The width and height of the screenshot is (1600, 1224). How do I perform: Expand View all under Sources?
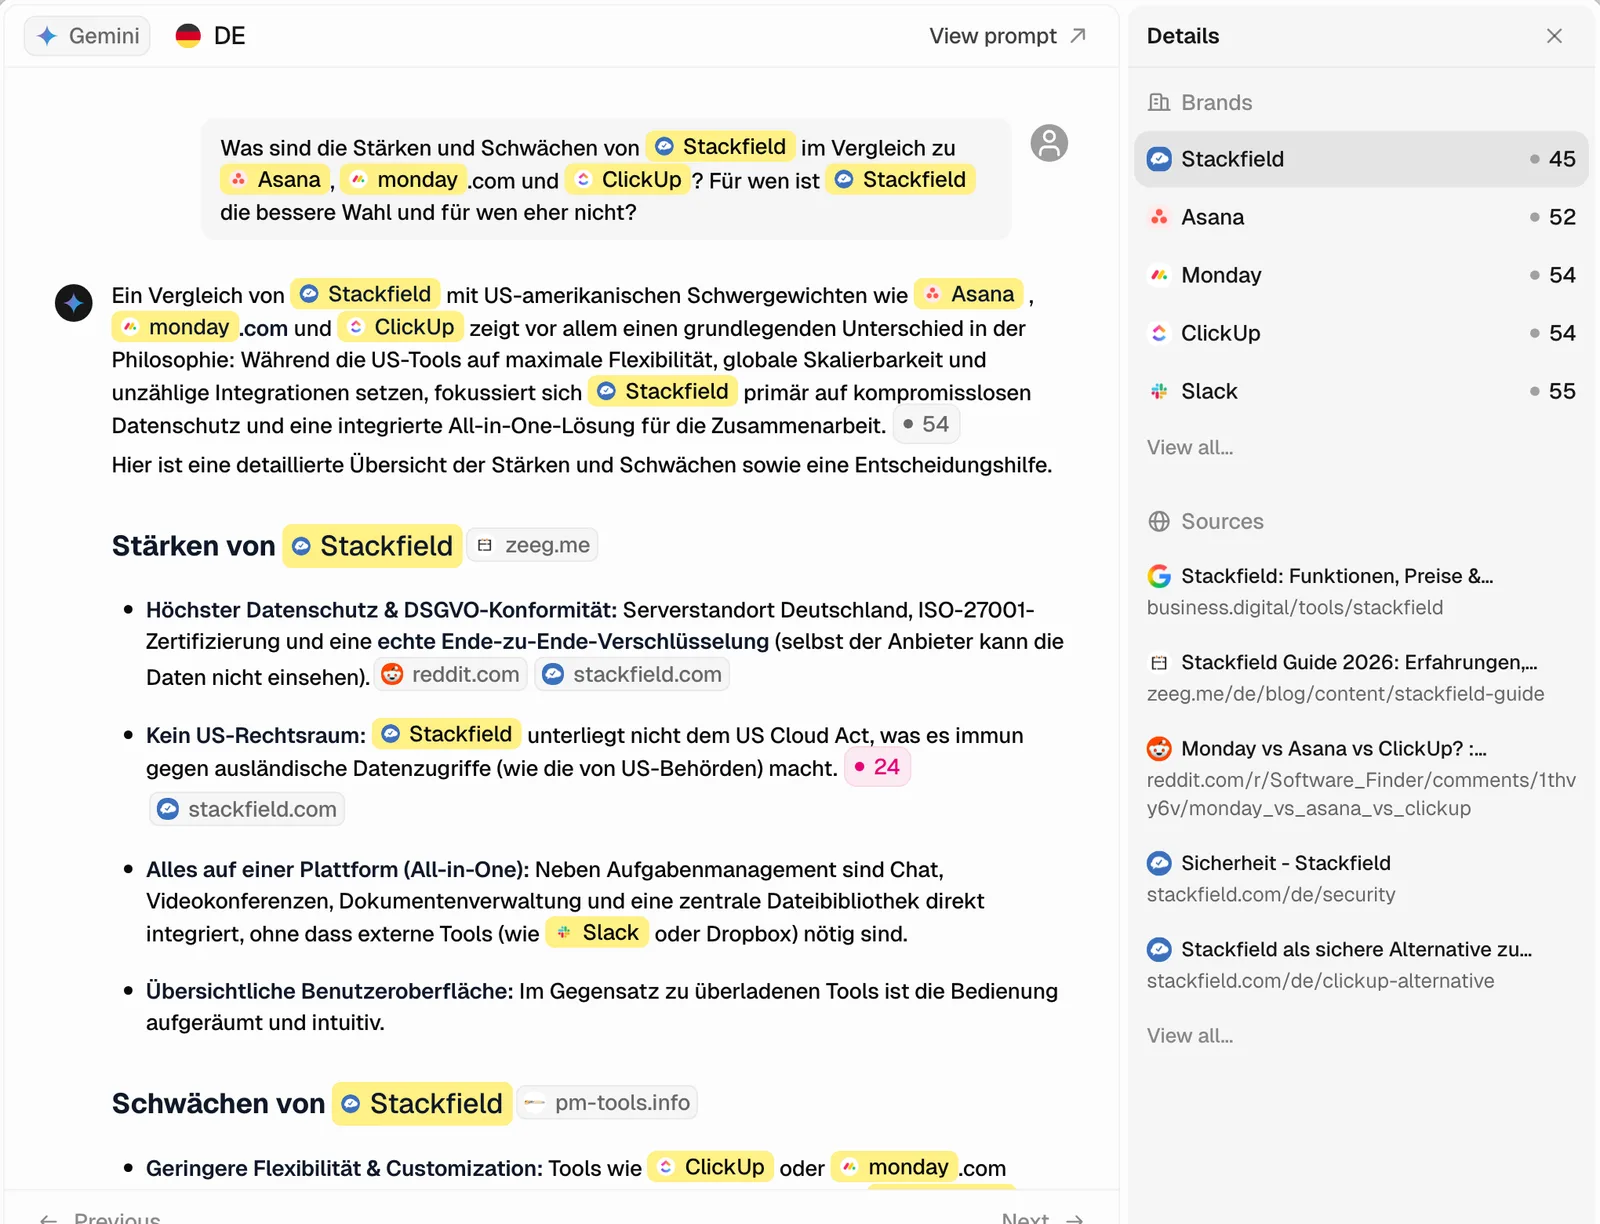[x=1190, y=1036]
